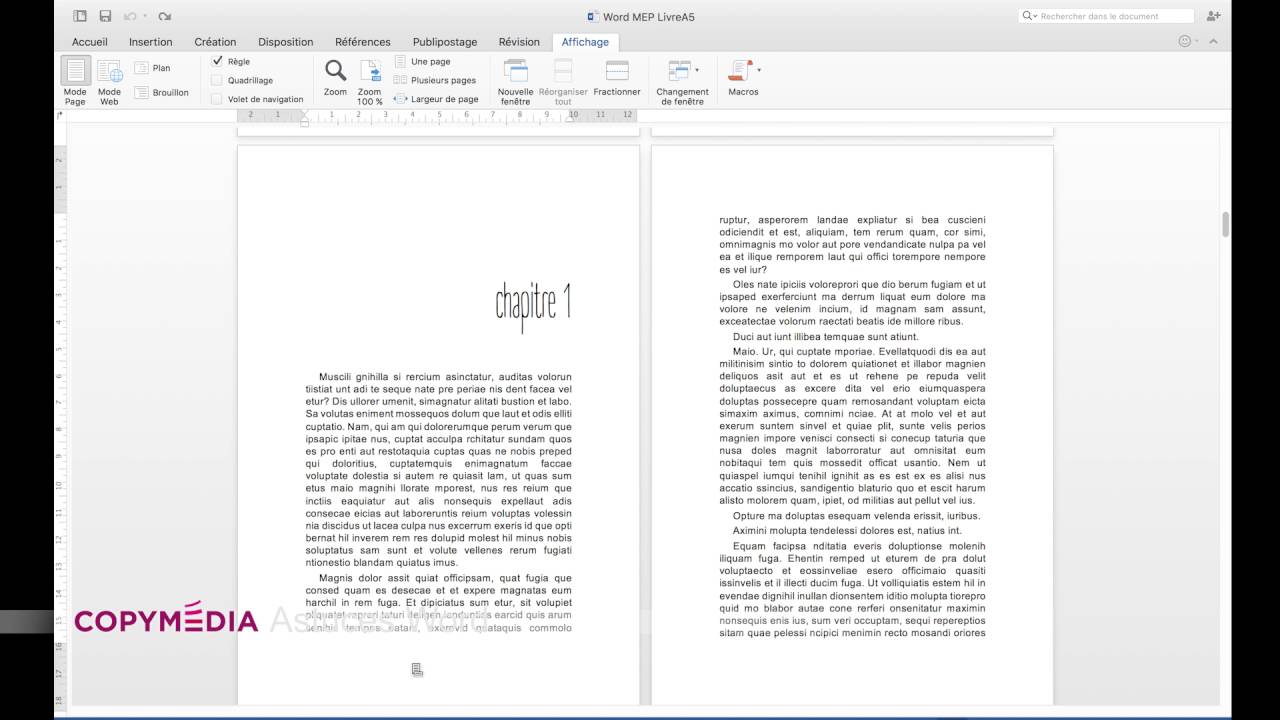Enable the Quadrillage gridlines checkbox
This screenshot has height=720, width=1280.
pyautogui.click(x=217, y=80)
